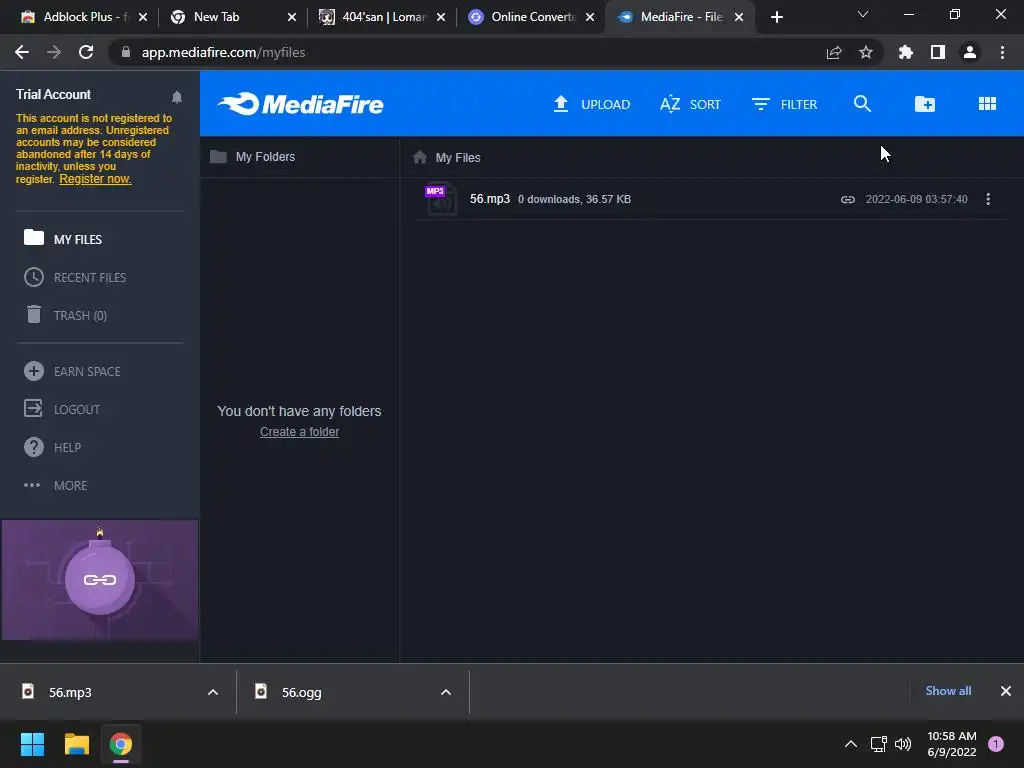
Task: Click the share link icon for 56.mp3
Action: (x=848, y=199)
